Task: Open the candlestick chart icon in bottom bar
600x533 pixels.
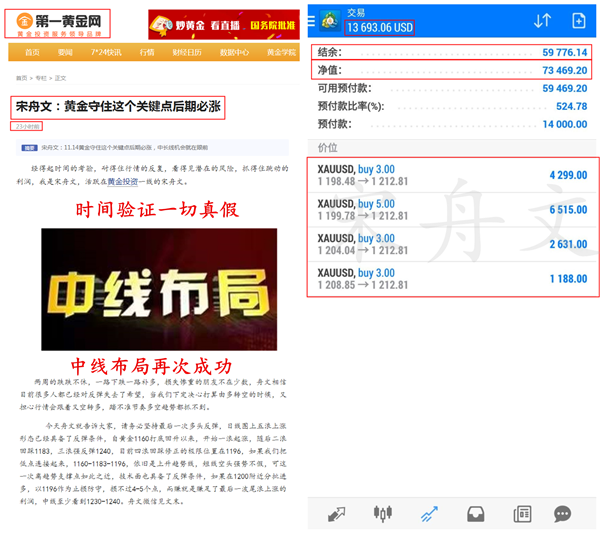Action: [382, 514]
